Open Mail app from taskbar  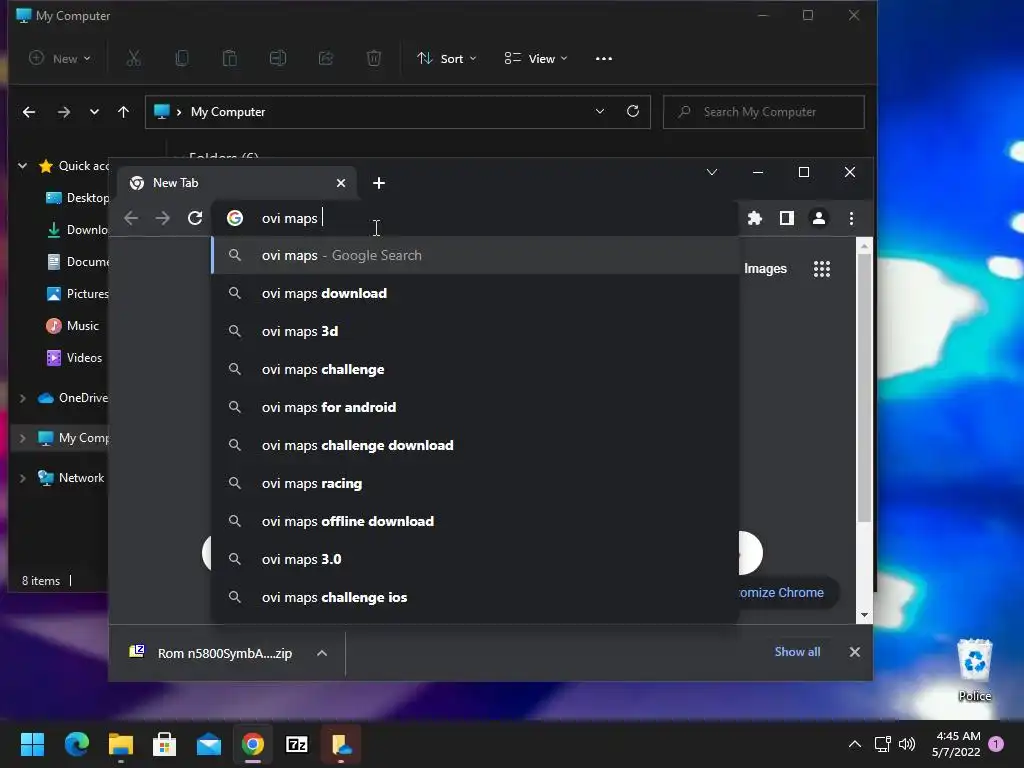point(209,744)
